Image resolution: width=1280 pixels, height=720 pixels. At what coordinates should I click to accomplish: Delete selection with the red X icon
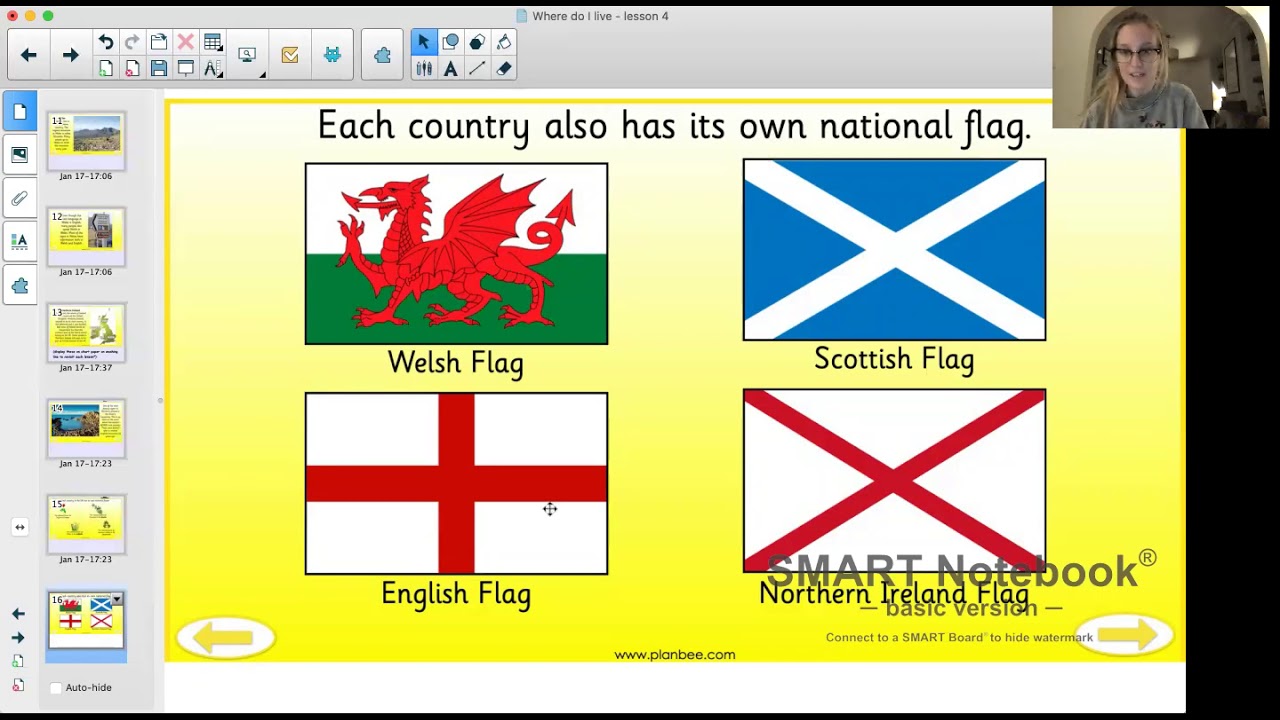pos(185,42)
